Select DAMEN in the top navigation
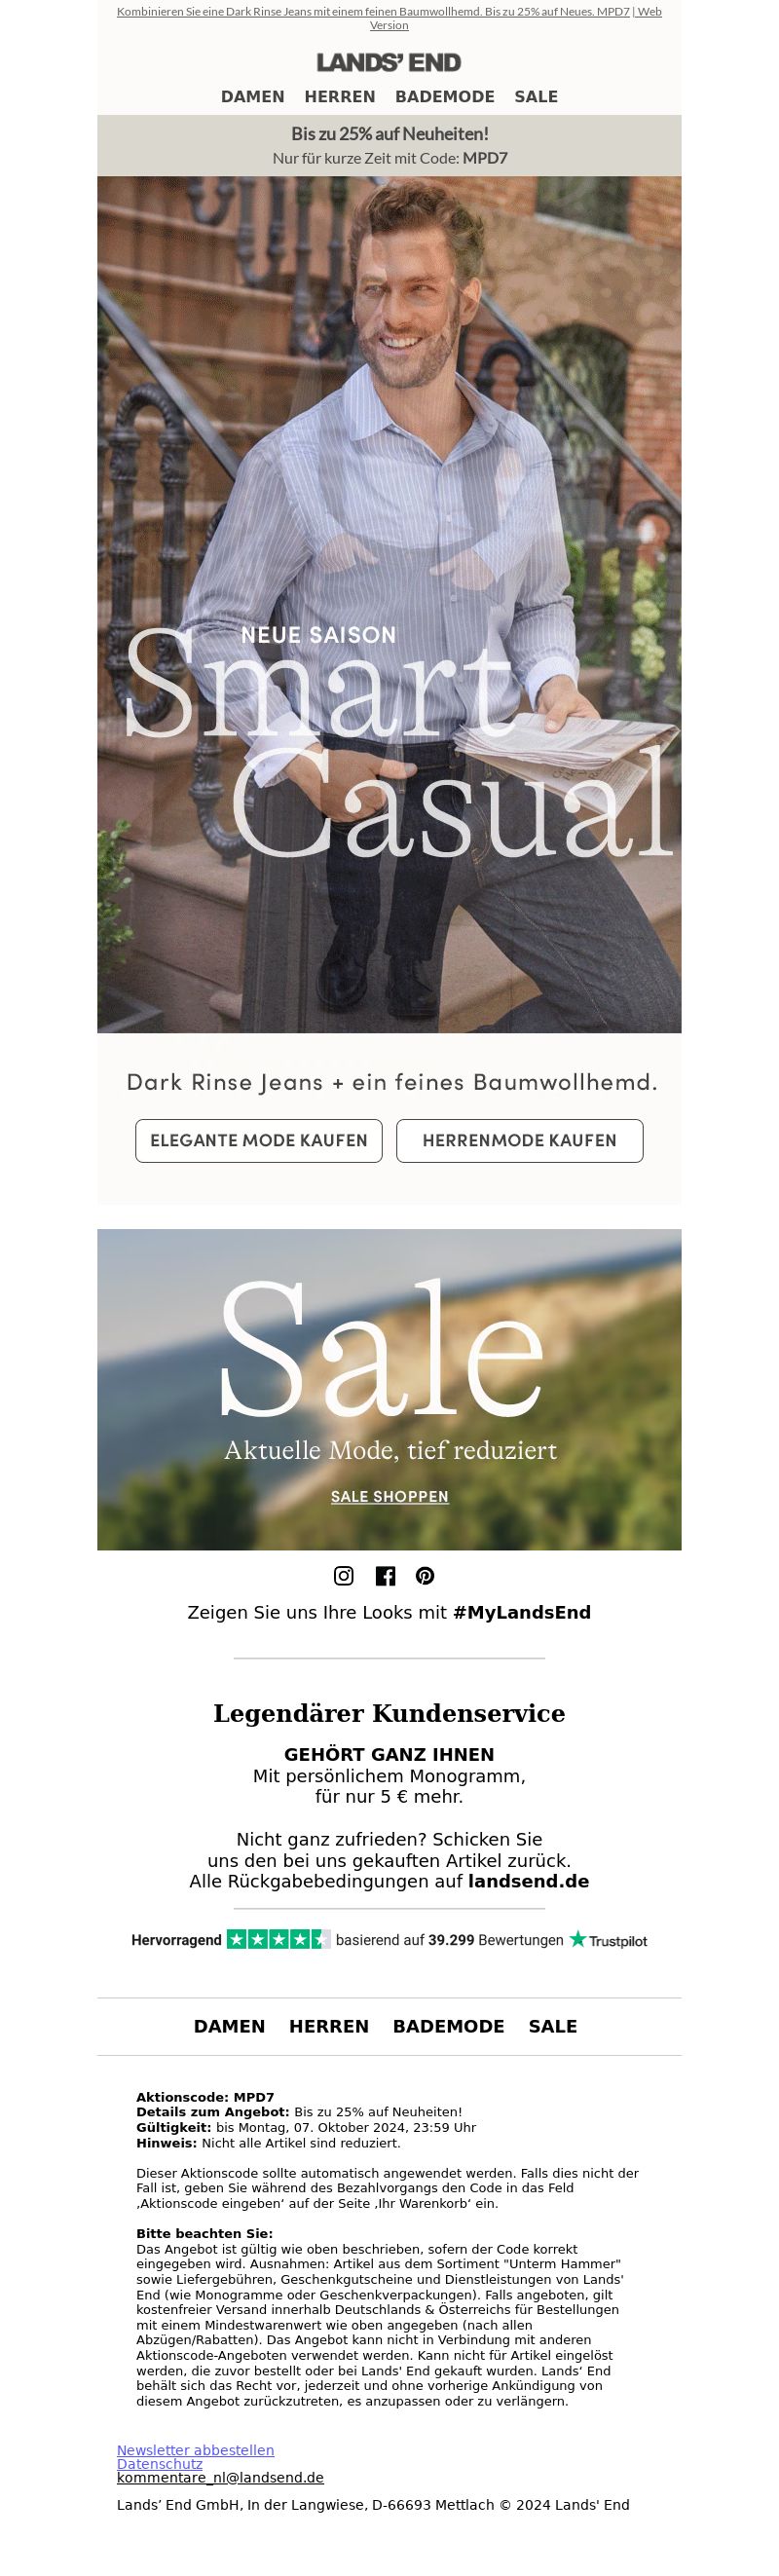Image resolution: width=779 pixels, height=2576 pixels. [252, 96]
